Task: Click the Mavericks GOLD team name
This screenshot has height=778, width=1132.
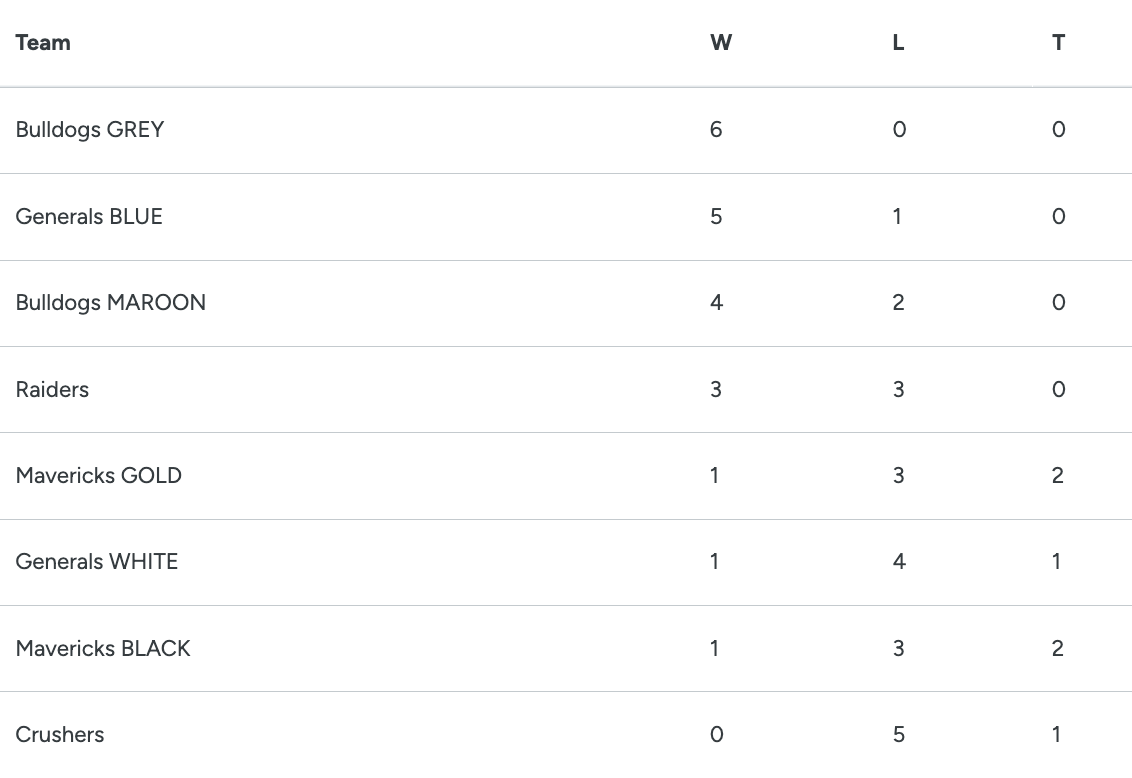Action: coord(99,476)
